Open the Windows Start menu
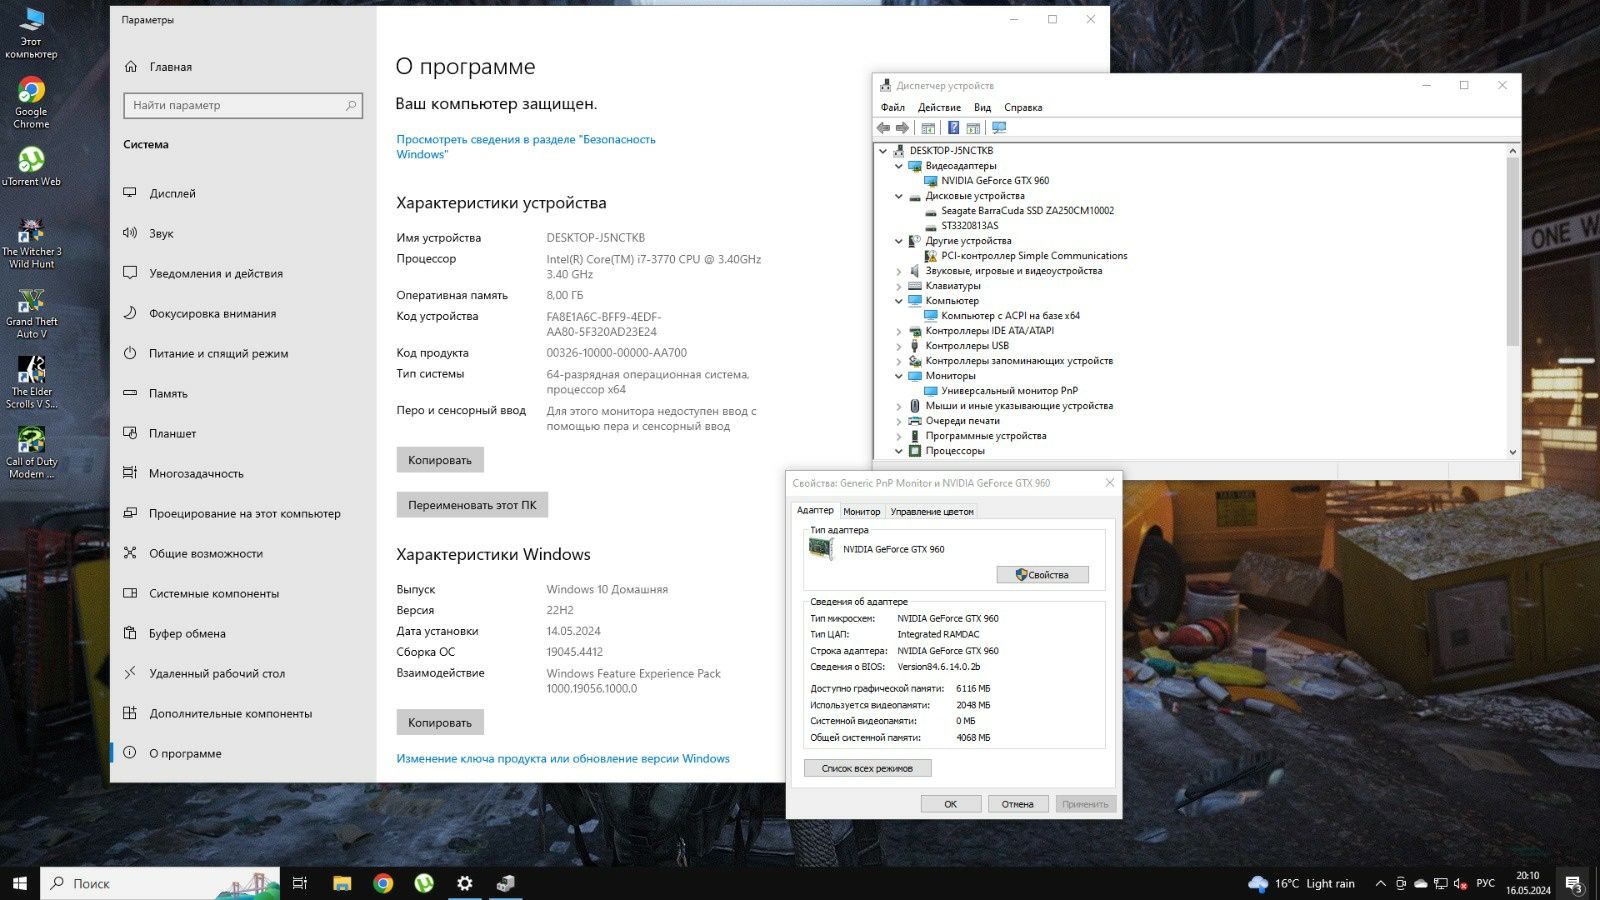 [x=20, y=883]
